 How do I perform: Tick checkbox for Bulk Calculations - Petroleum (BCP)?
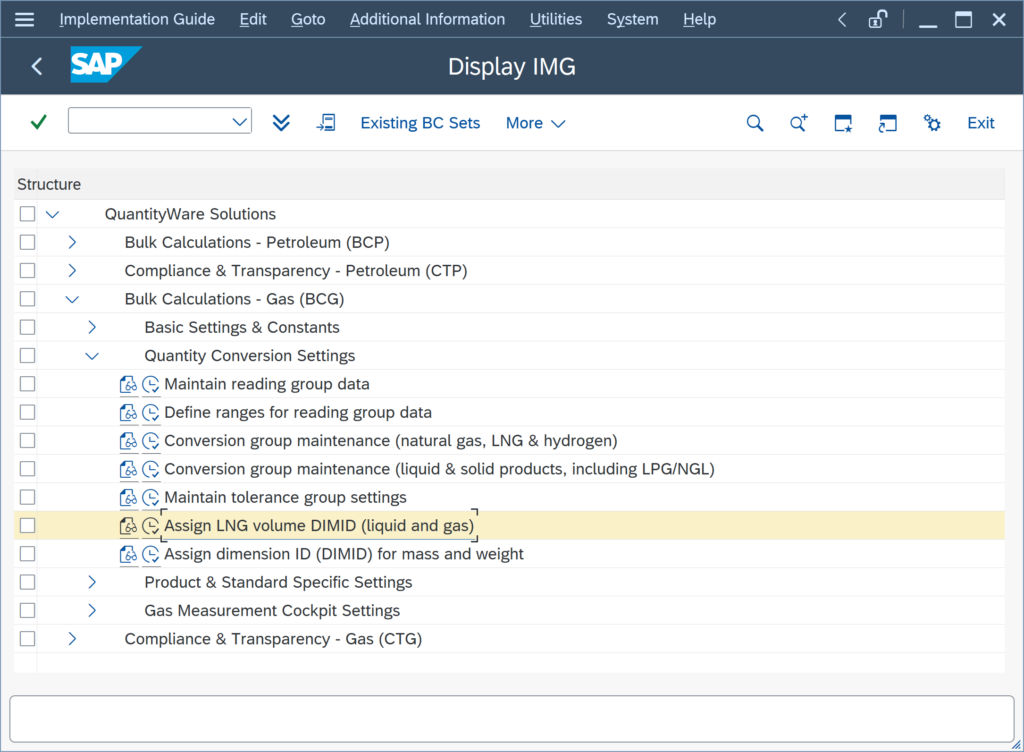[x=27, y=242]
